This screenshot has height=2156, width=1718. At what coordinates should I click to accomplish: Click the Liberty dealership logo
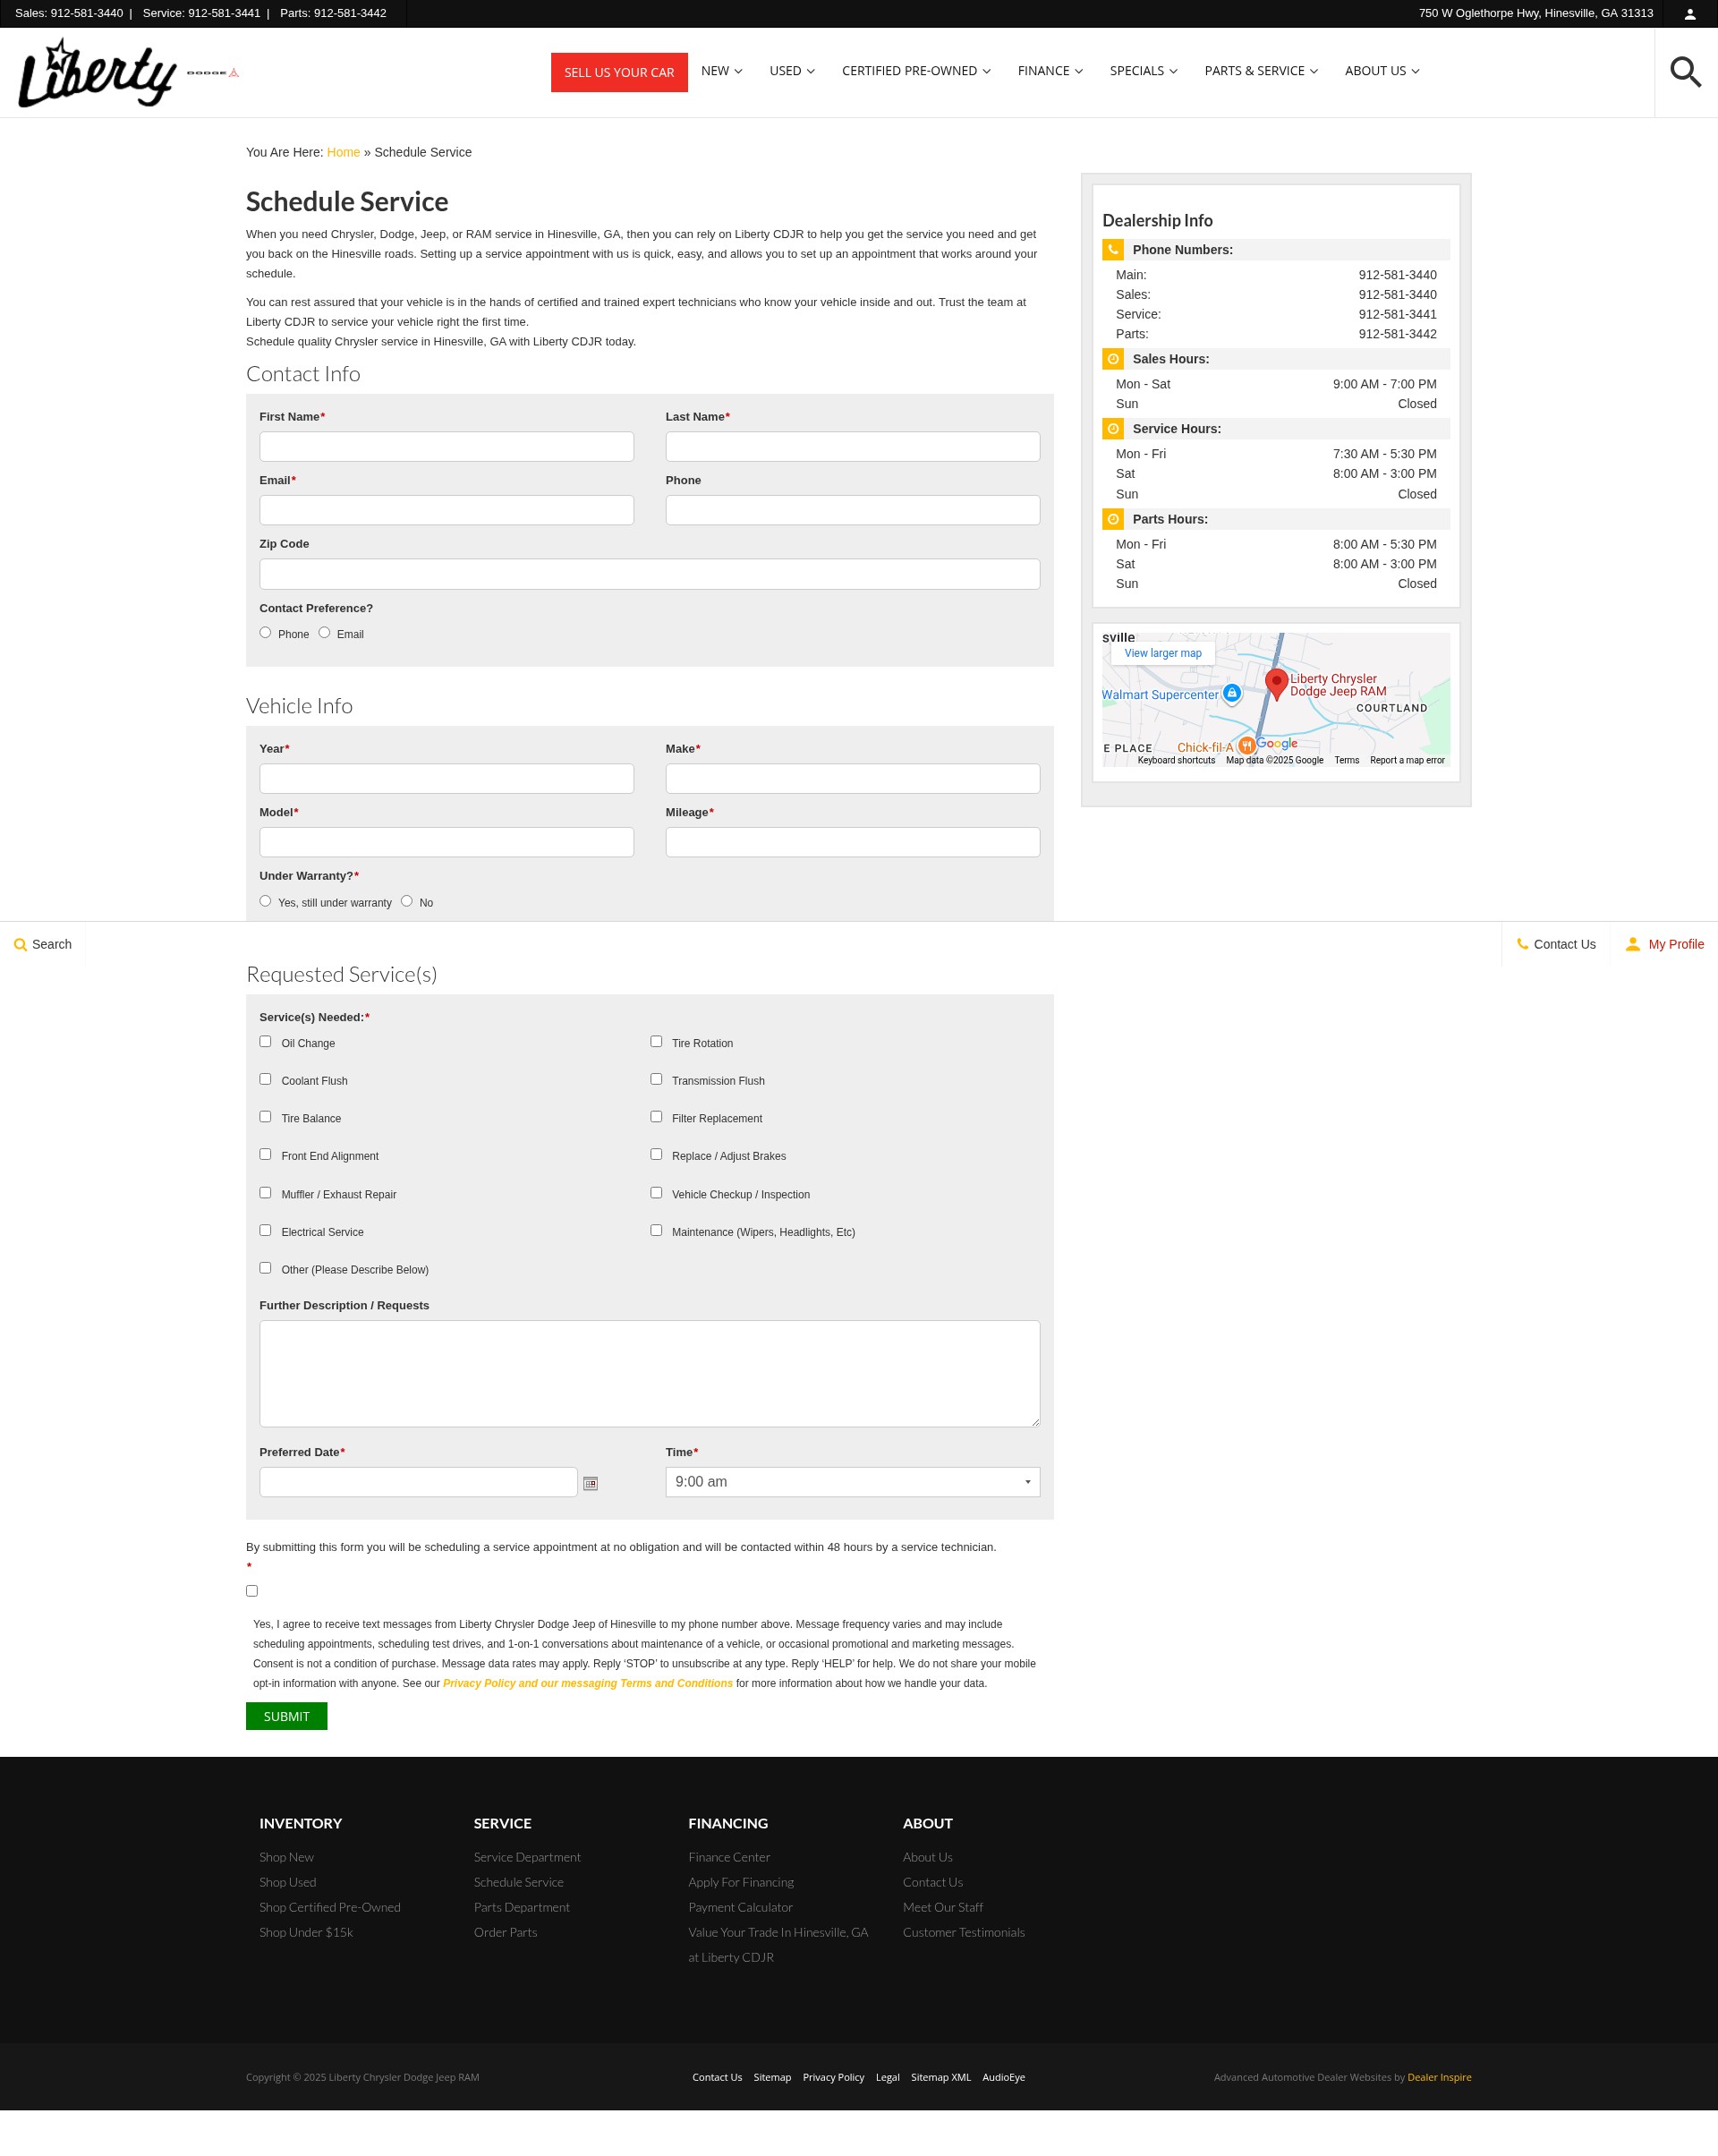tap(97, 73)
